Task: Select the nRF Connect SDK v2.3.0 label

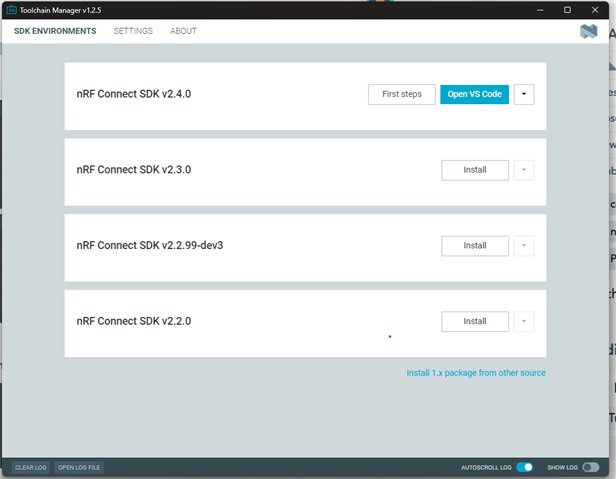Action: pyautogui.click(x=134, y=170)
